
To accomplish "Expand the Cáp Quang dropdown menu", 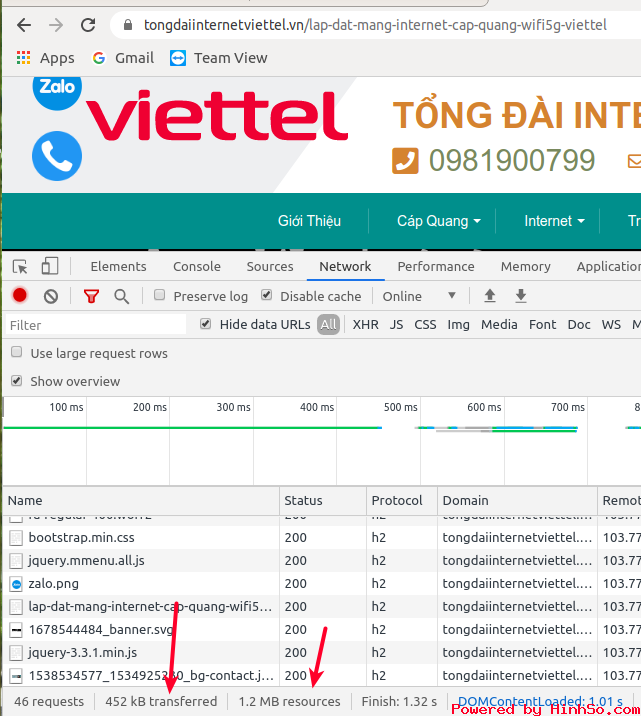I will tap(439, 221).
